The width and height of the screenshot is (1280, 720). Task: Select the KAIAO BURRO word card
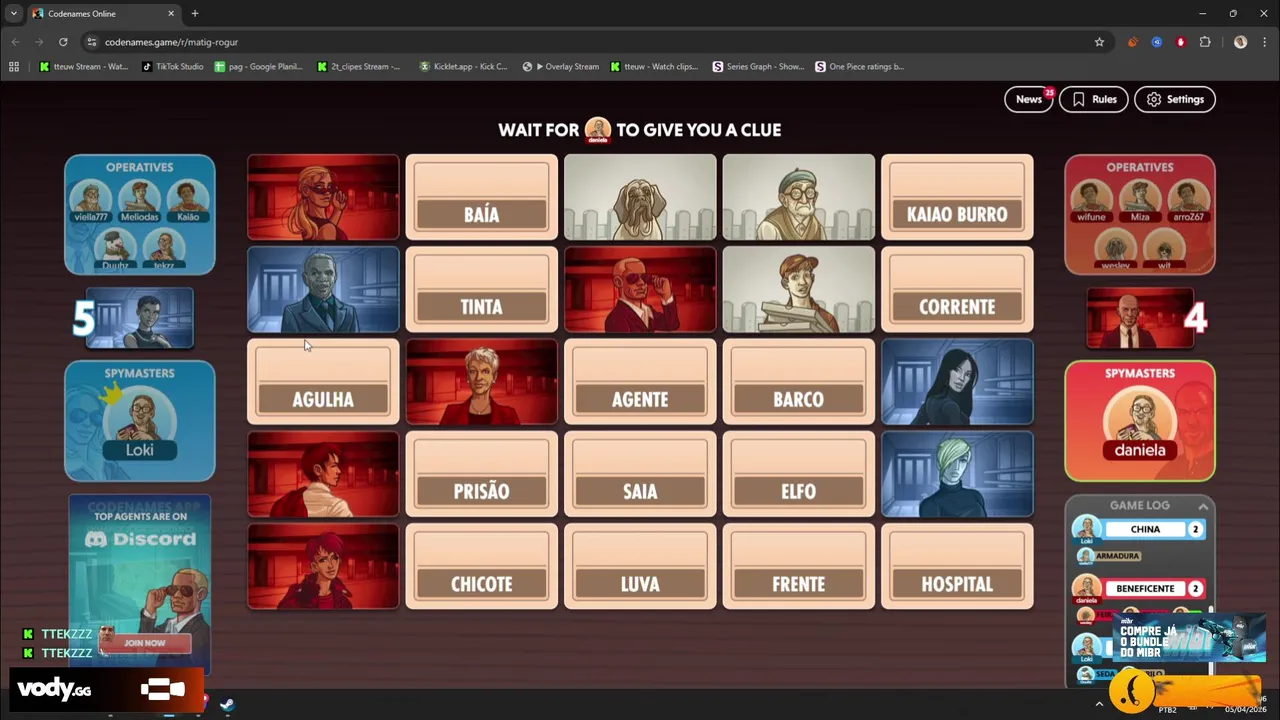[x=957, y=197]
